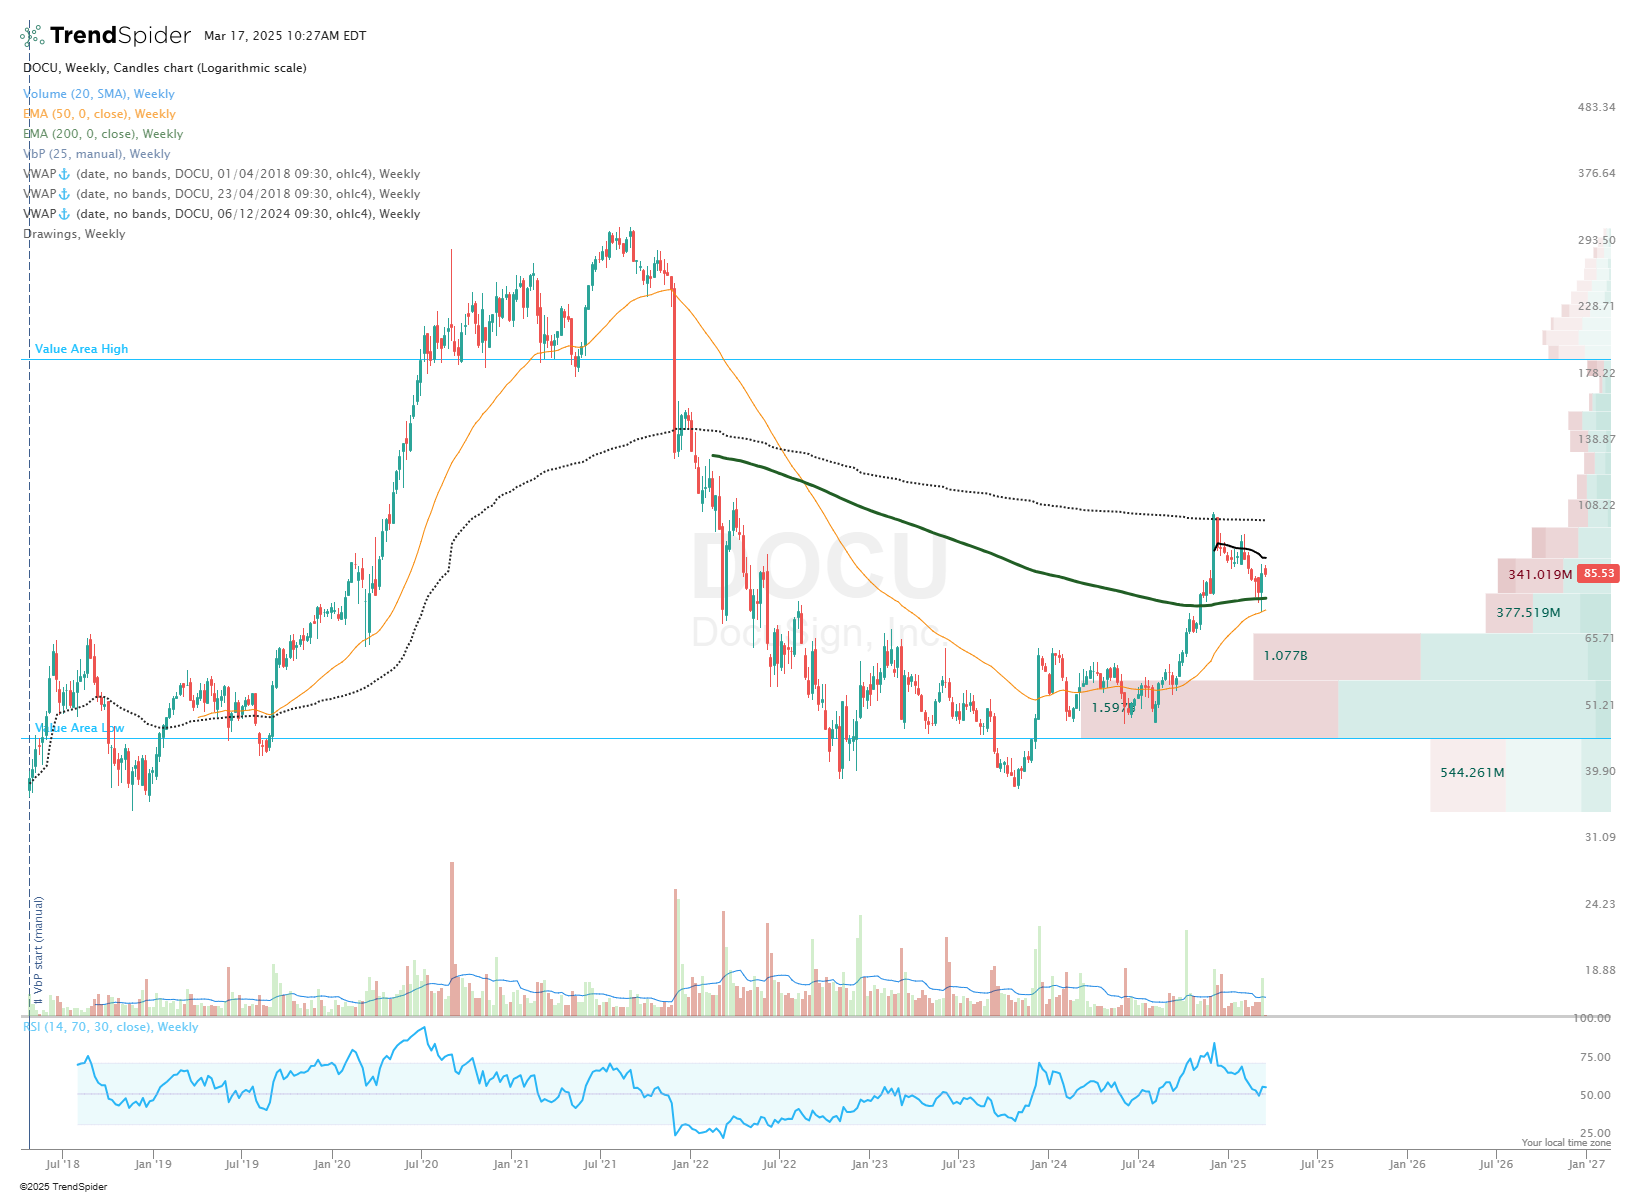
Task: Click the Mar 17, 2025 10:27AM EDT timestamp
Action: pos(285,36)
